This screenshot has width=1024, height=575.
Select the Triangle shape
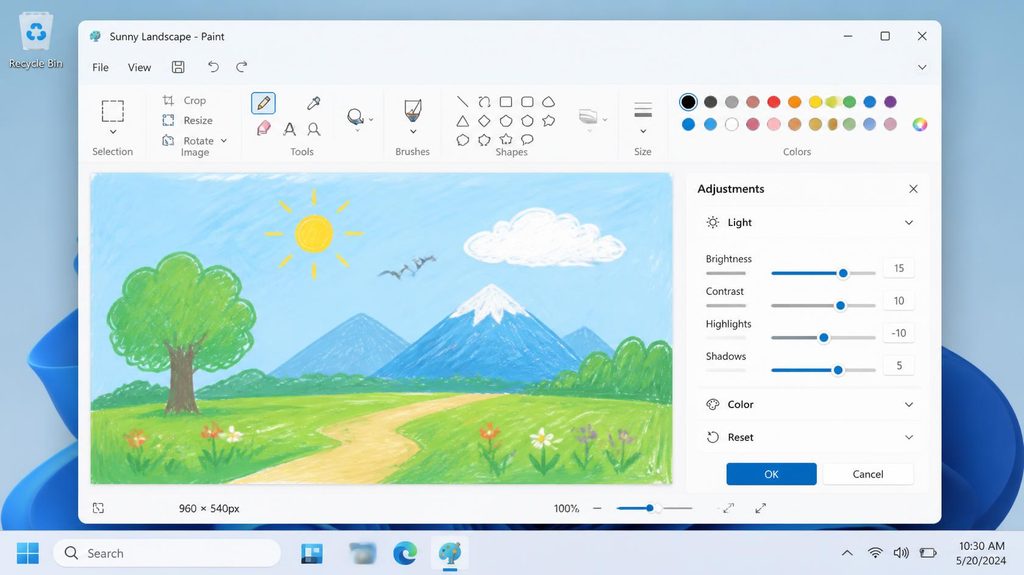tap(462, 121)
